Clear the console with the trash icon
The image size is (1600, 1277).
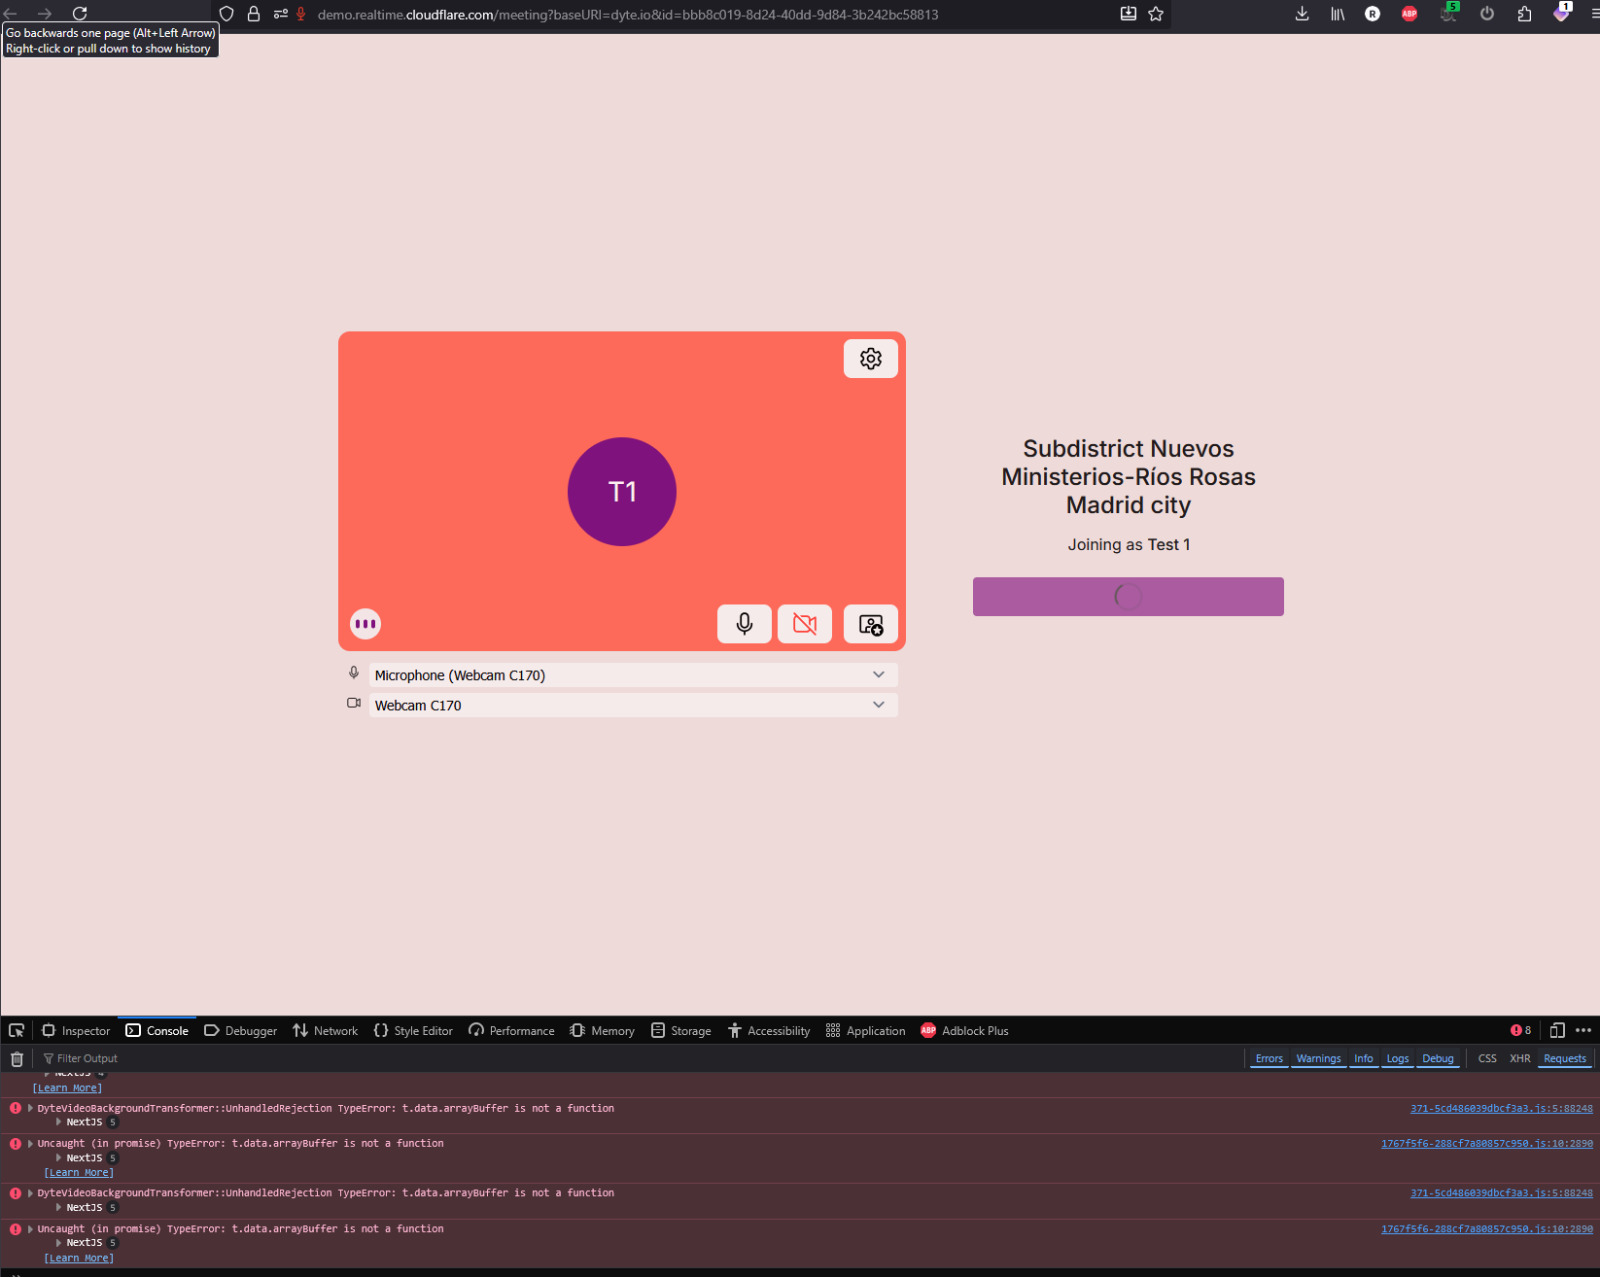click(x=17, y=1059)
